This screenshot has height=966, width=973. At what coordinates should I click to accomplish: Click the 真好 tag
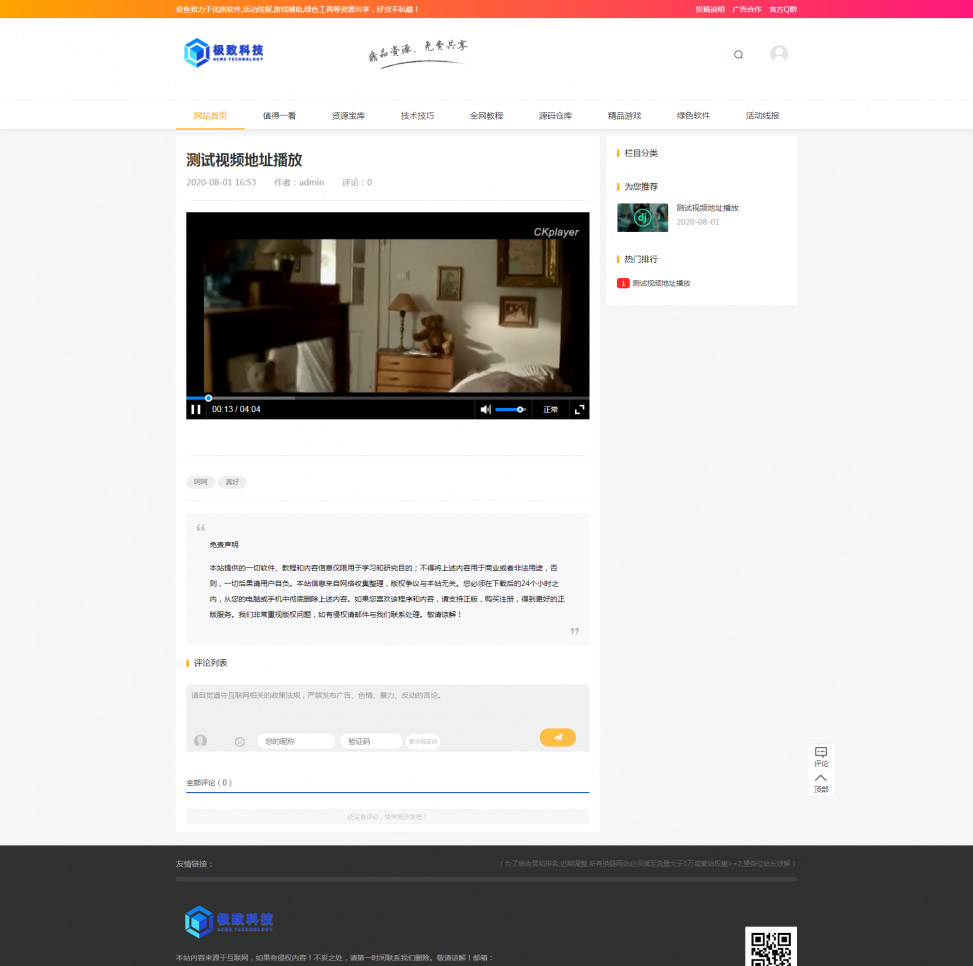(x=232, y=482)
